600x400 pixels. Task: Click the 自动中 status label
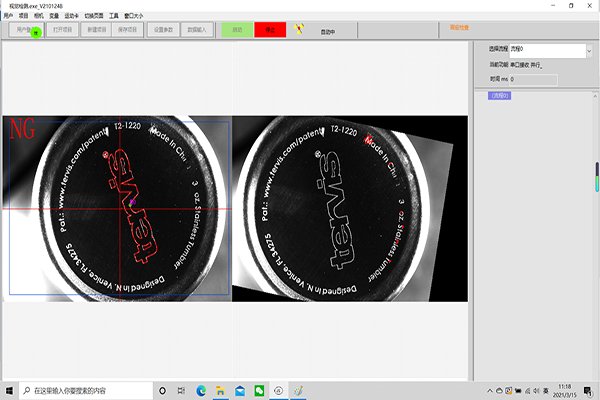pos(328,32)
